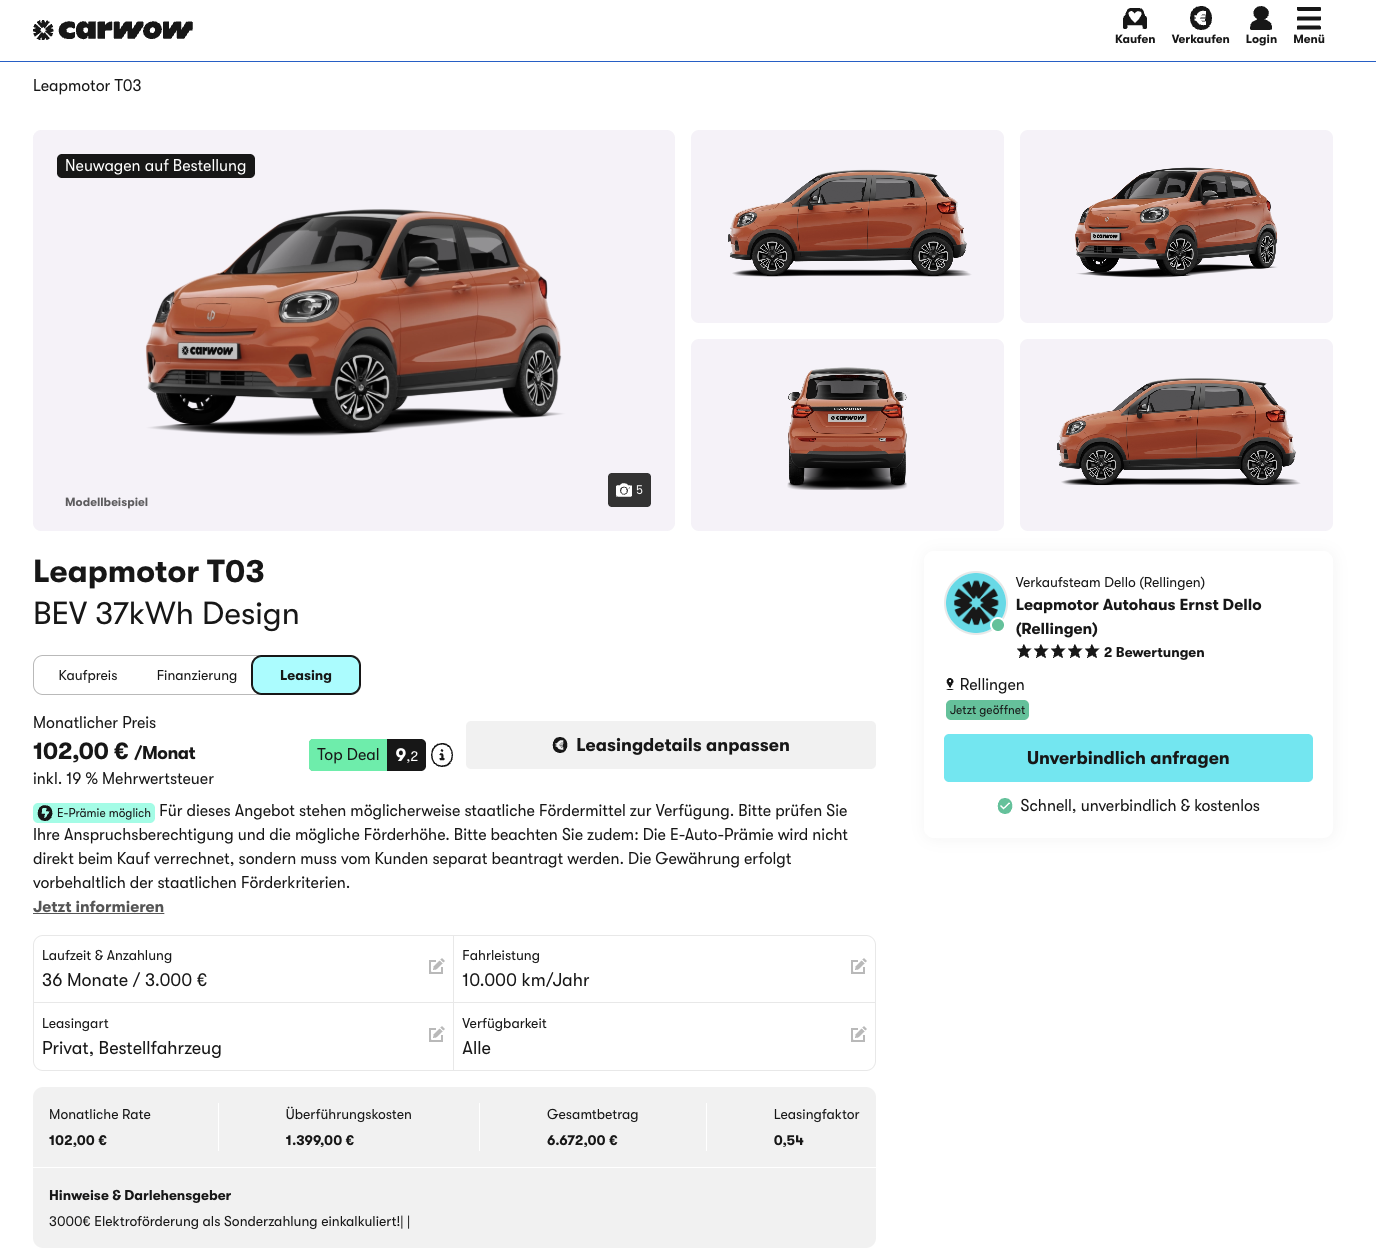Open the rear side-angle car thumbnail

(1176, 435)
